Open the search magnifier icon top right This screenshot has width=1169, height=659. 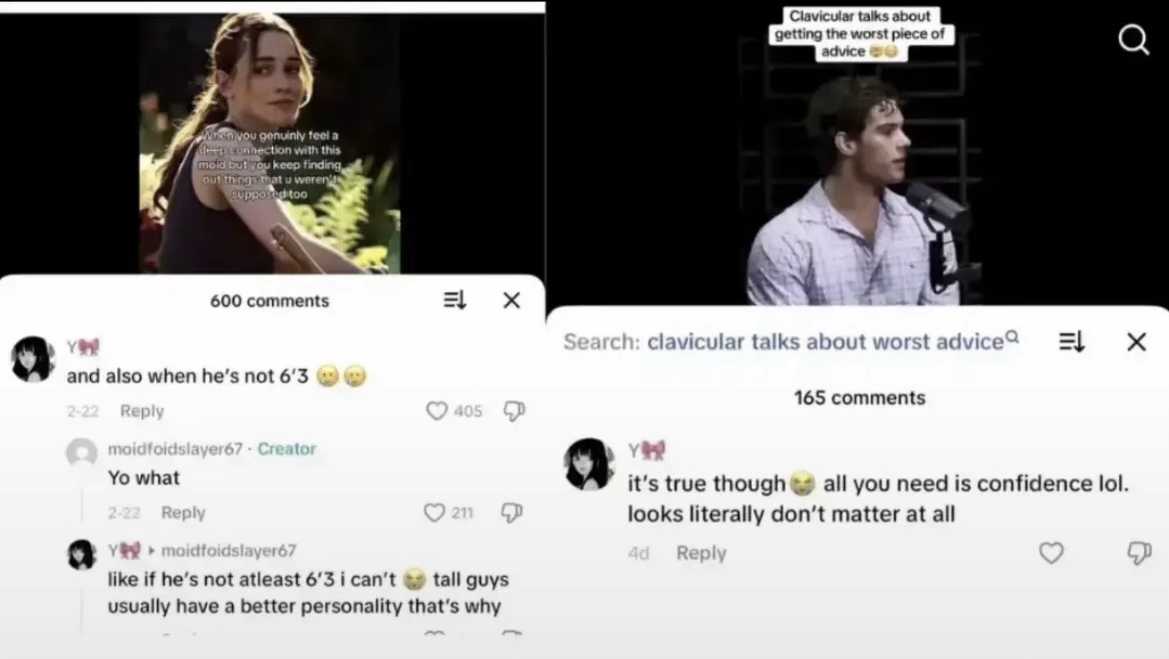pyautogui.click(x=1133, y=39)
